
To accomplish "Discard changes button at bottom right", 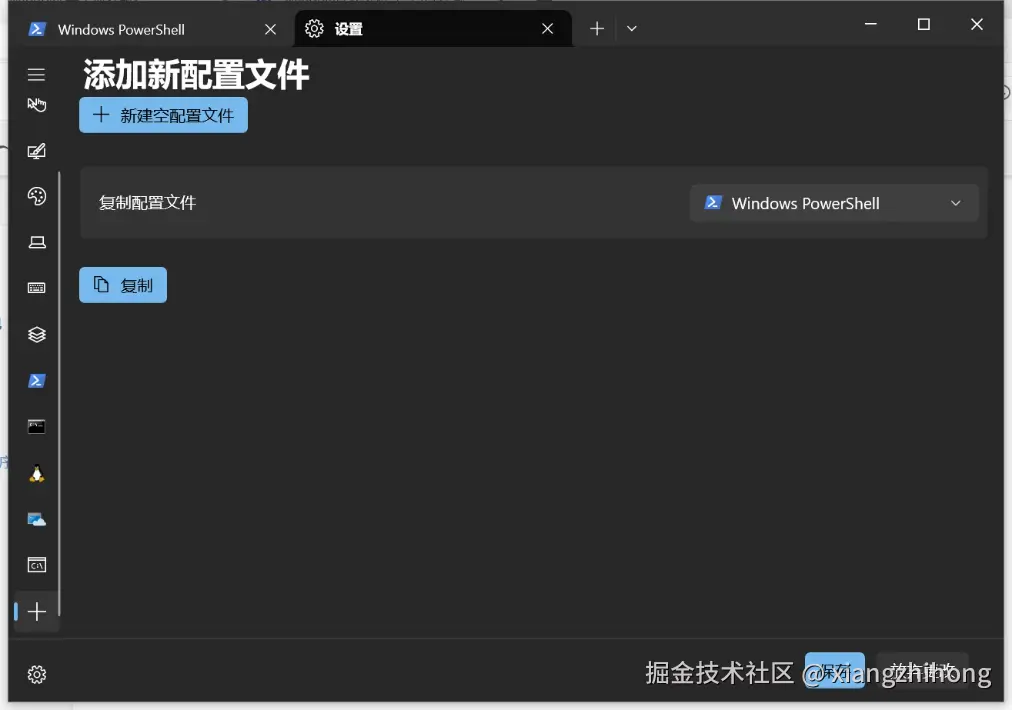I will coord(922,671).
